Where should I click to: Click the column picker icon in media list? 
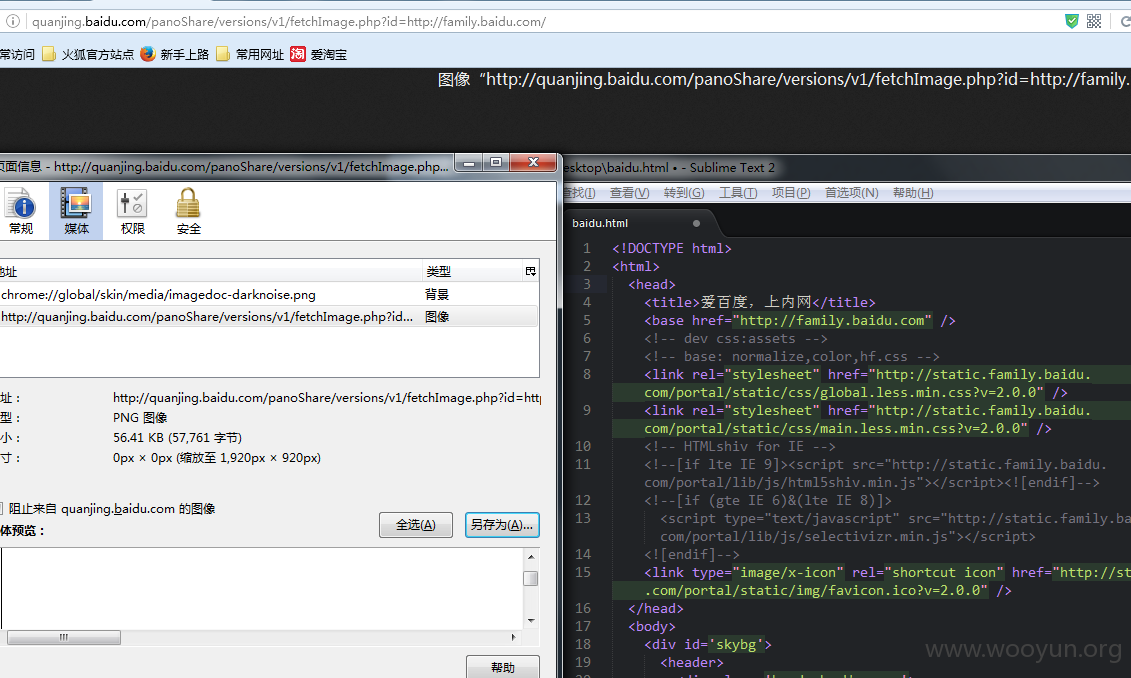(531, 271)
